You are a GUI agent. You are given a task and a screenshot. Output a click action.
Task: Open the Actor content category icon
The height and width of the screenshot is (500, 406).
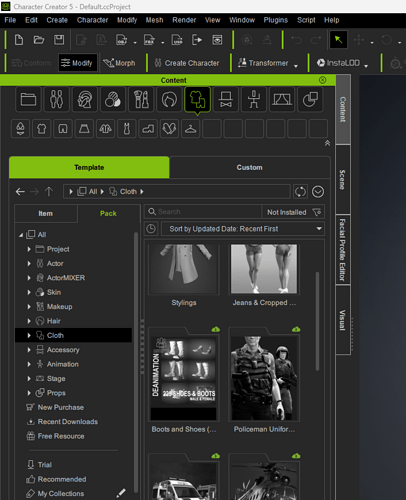[x=56, y=99]
